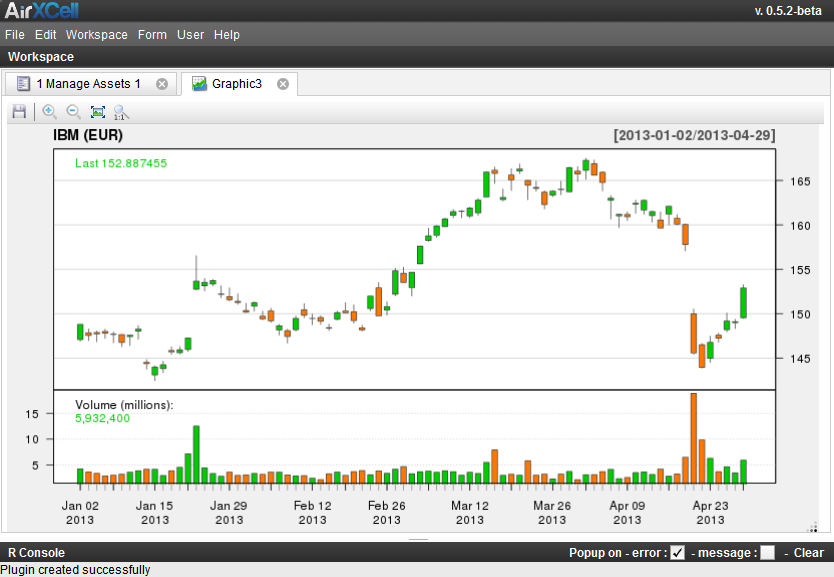This screenshot has height=577, width=834.
Task: Click the Mar 26 2013 axis label
Action: tap(552, 513)
